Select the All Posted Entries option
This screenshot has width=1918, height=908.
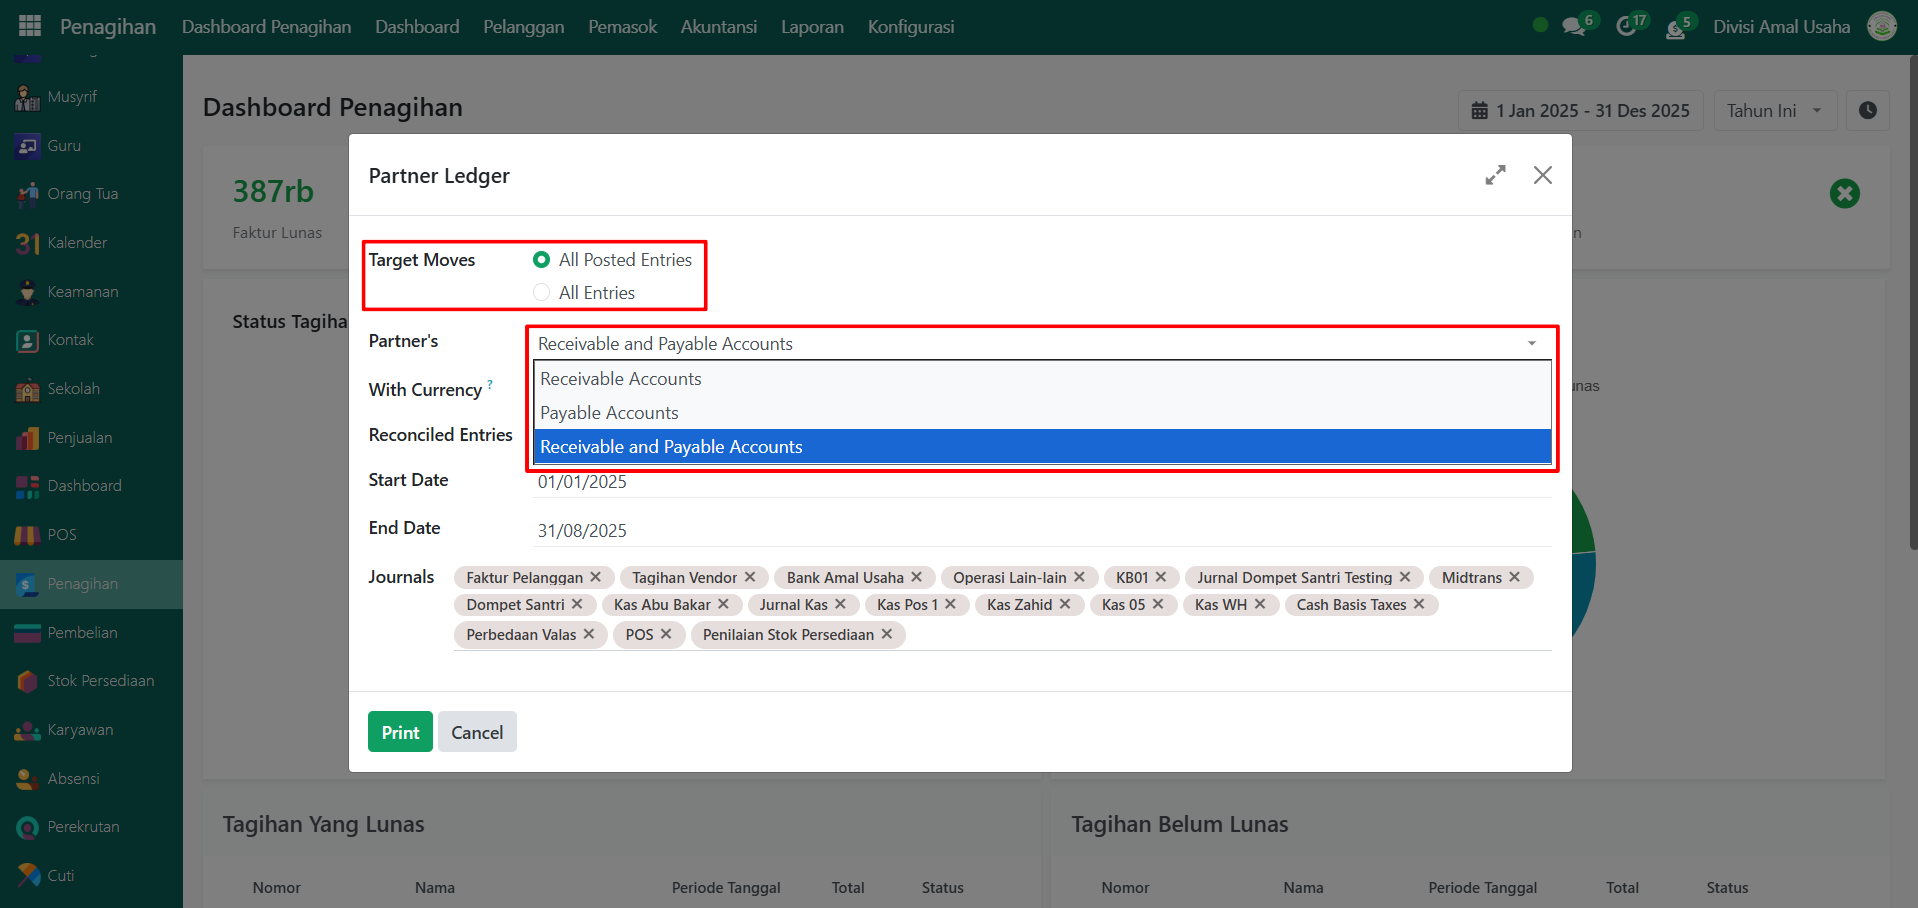point(542,260)
